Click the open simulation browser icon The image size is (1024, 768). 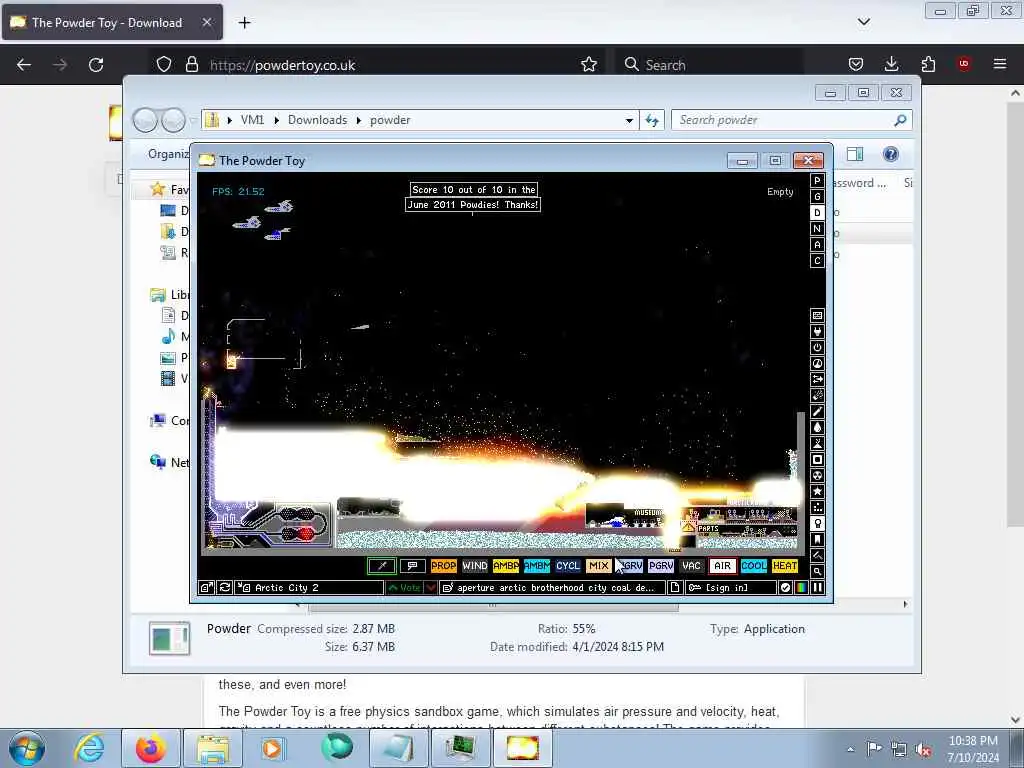point(206,588)
